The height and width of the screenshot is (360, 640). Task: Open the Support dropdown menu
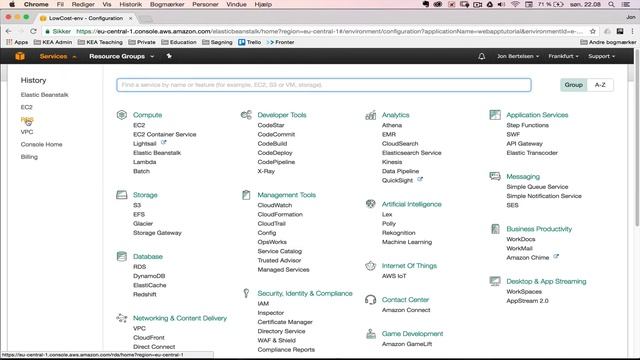point(601,56)
